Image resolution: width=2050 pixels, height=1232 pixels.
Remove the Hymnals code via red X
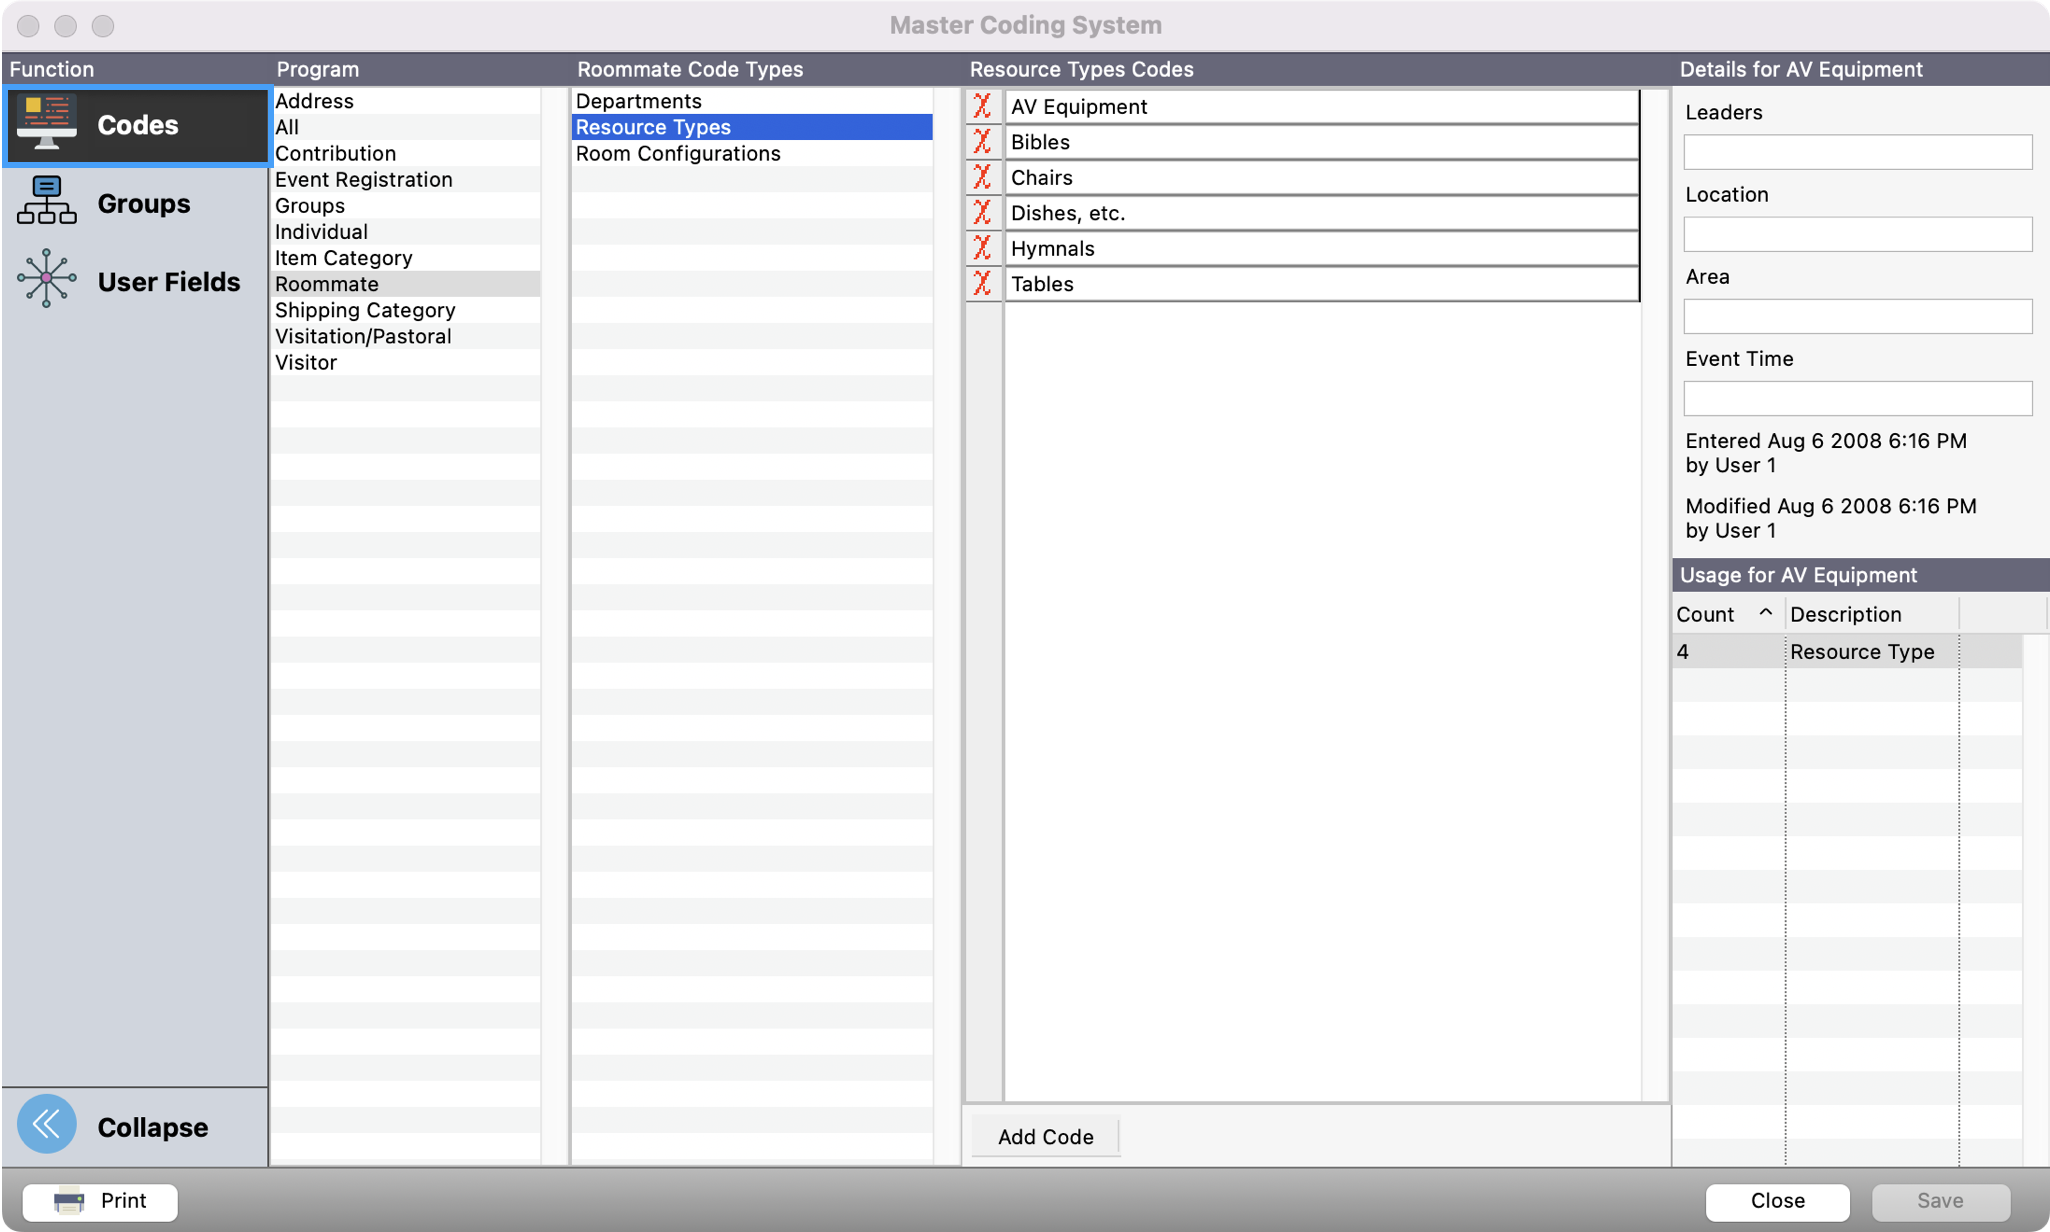click(982, 248)
